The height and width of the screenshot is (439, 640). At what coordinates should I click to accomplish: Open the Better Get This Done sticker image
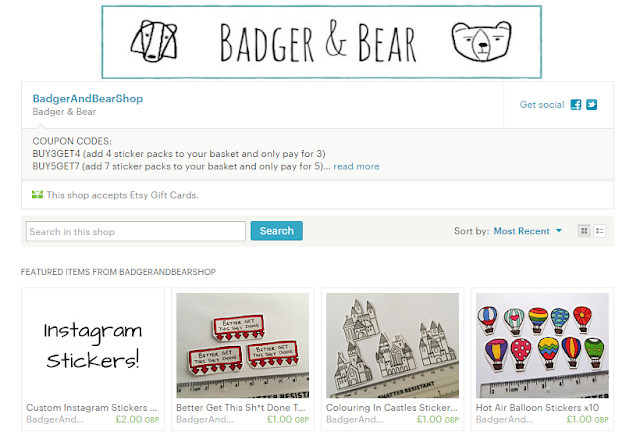pyautogui.click(x=242, y=345)
